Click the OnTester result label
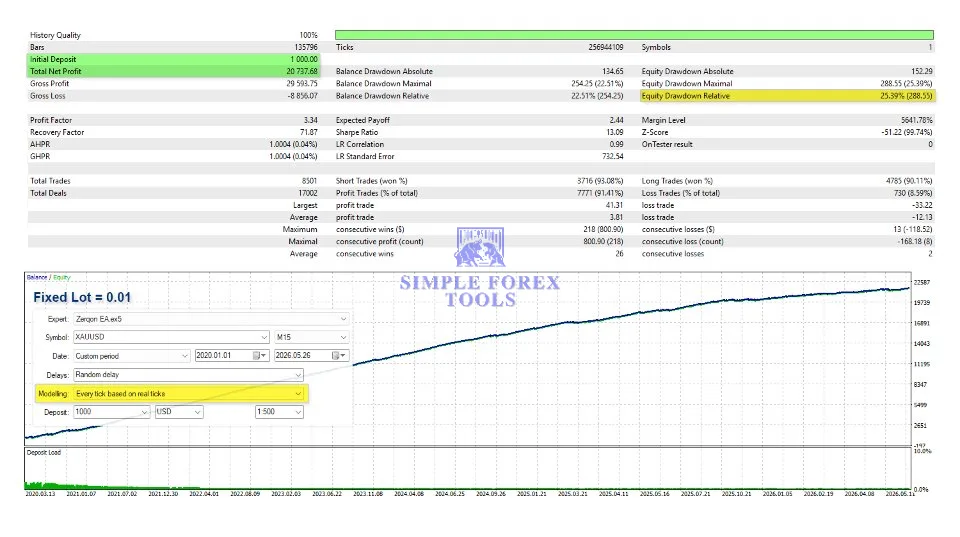Viewport: 960px width, 537px height. coord(667,145)
